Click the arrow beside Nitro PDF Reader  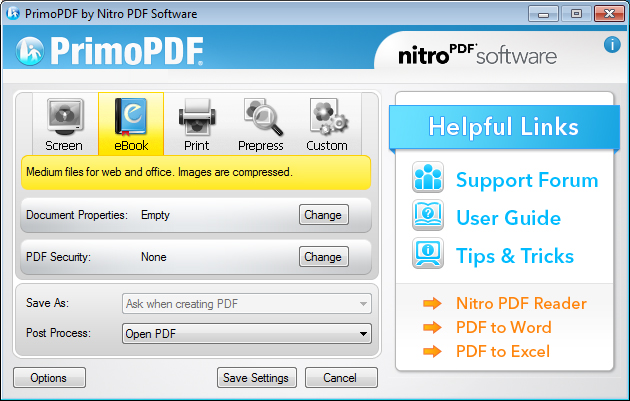[x=432, y=303]
